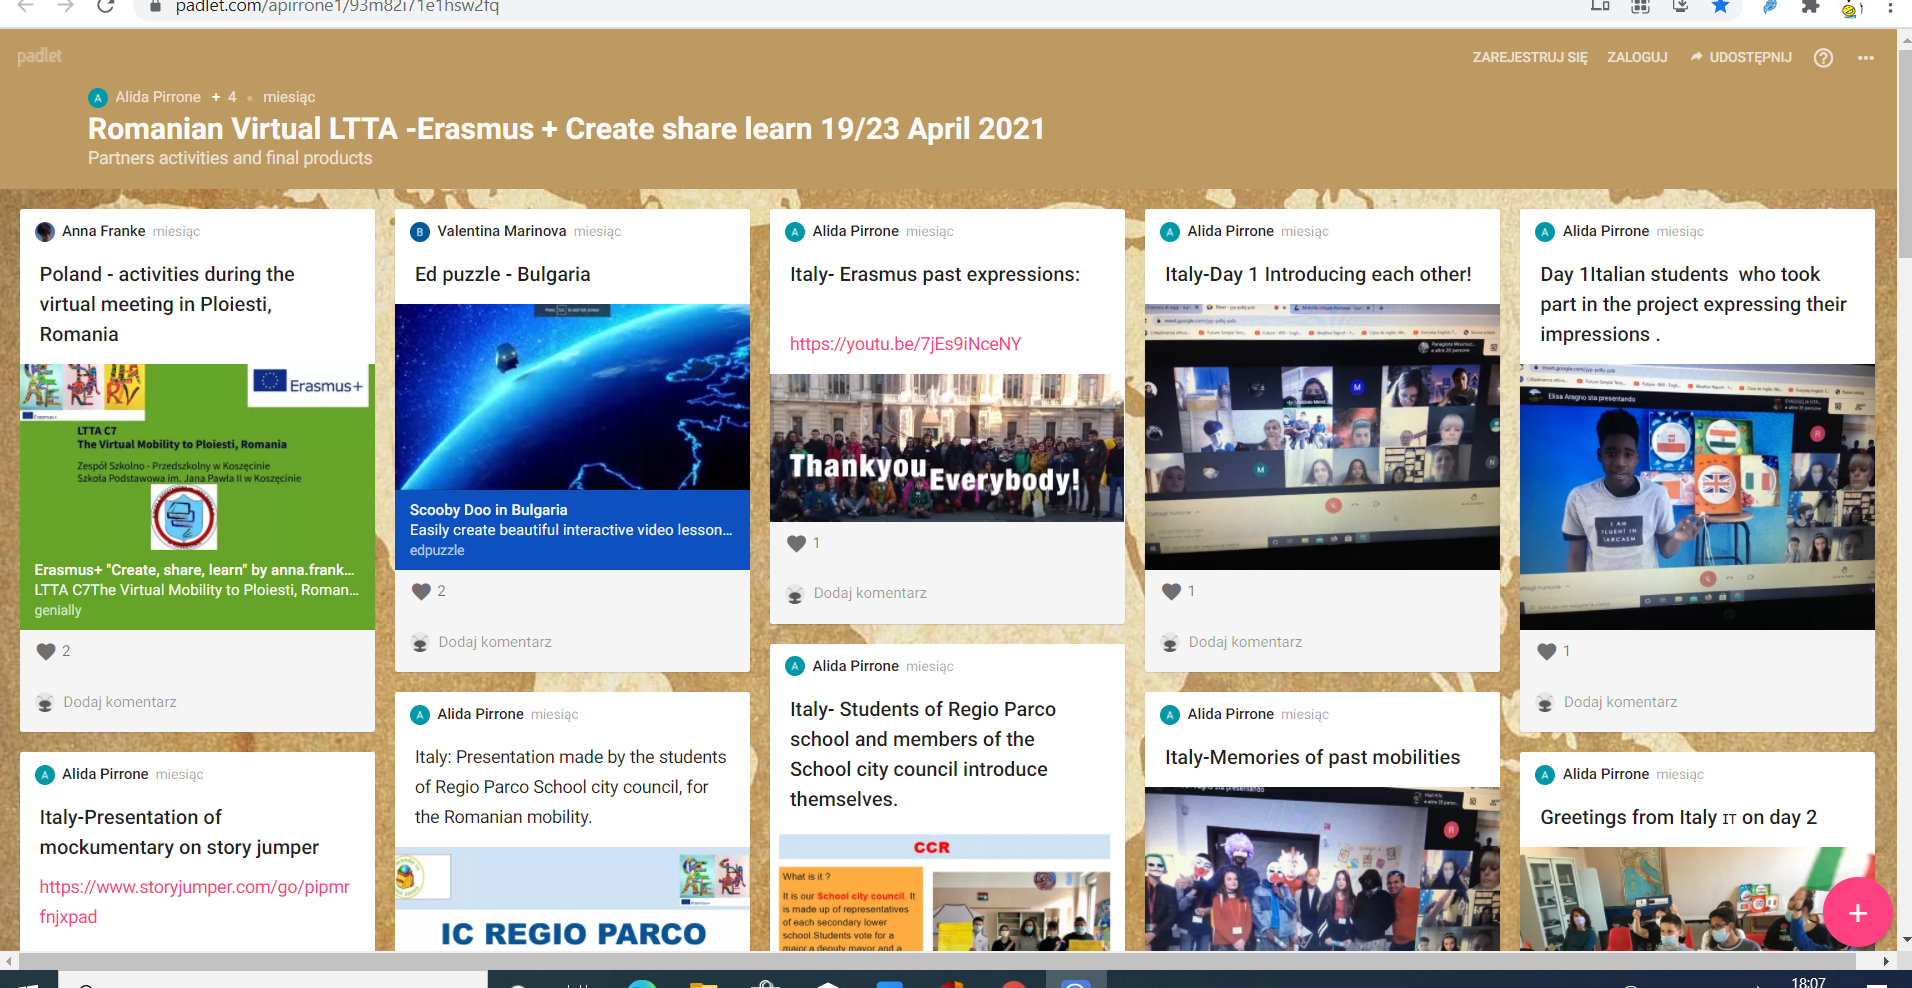Click the browser bookmark star icon
The image size is (1912, 988).
pyautogui.click(x=1720, y=7)
